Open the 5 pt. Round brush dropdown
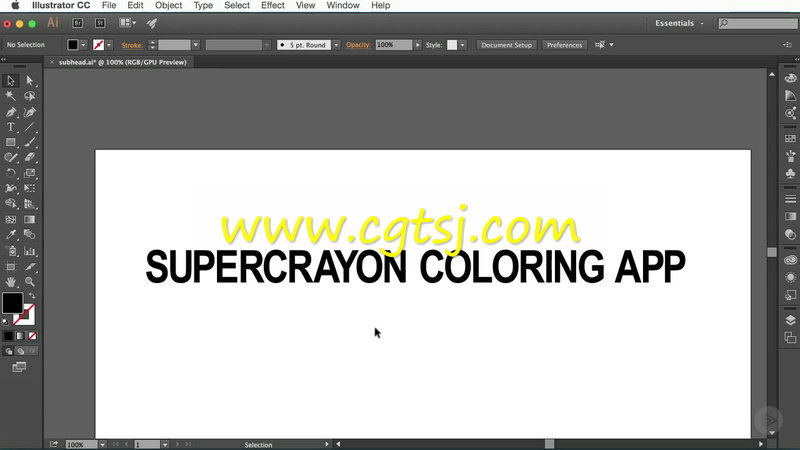This screenshot has width=800, height=450. click(x=336, y=45)
